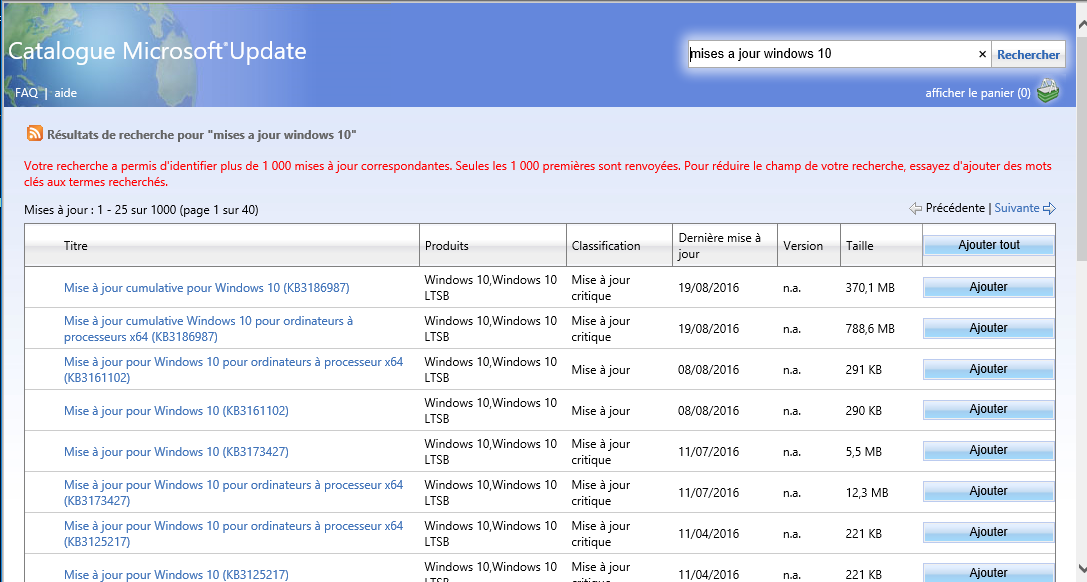Click Ajouter for the 788,6 MB update
This screenshot has width=1087, height=582.
tap(989, 328)
